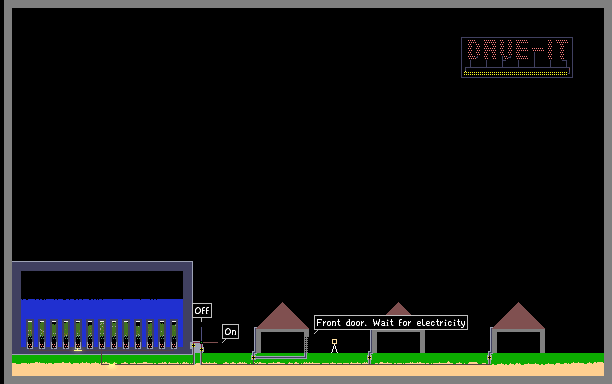Click the middle house's brown roof
612x384 pixels.
pyautogui.click(x=398, y=309)
